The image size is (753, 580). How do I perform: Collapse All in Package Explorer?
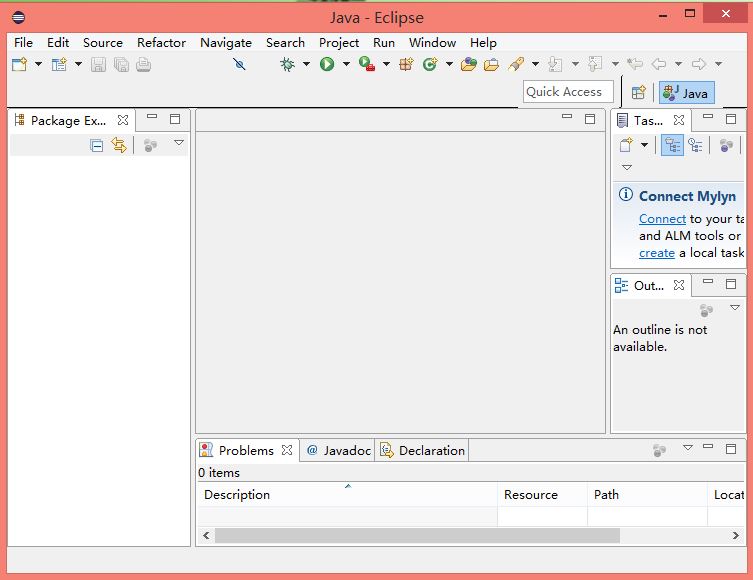[x=97, y=145]
